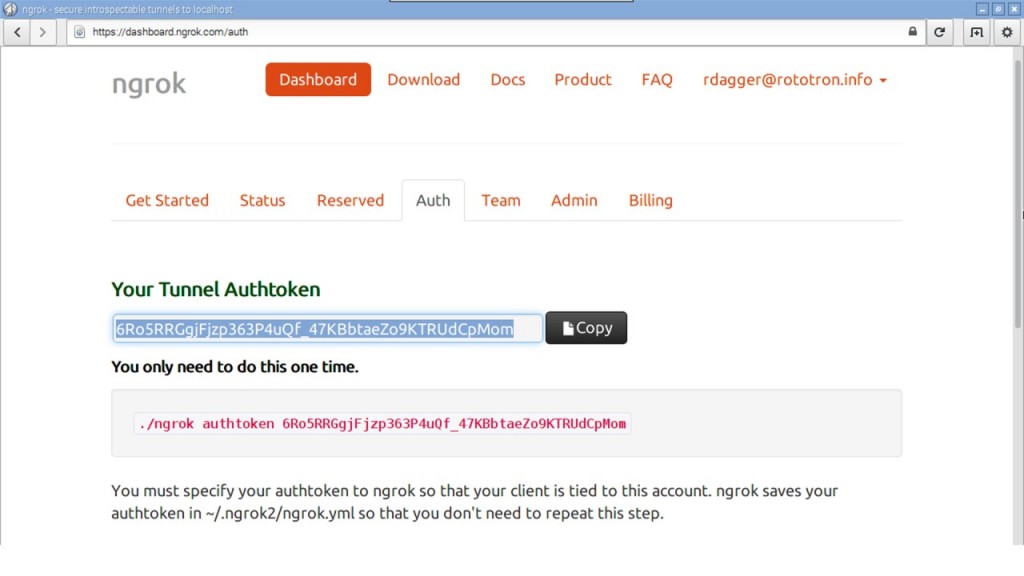Open the Docs link in header
Image resolution: width=1024 pixels, height=576 pixels.
click(x=507, y=80)
